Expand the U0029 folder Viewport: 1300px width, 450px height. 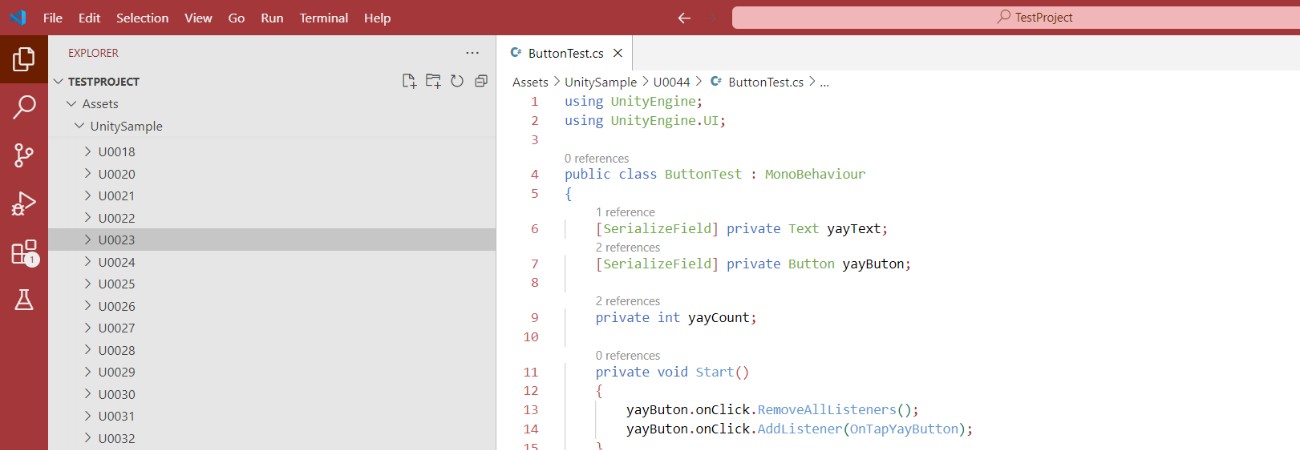point(271,372)
